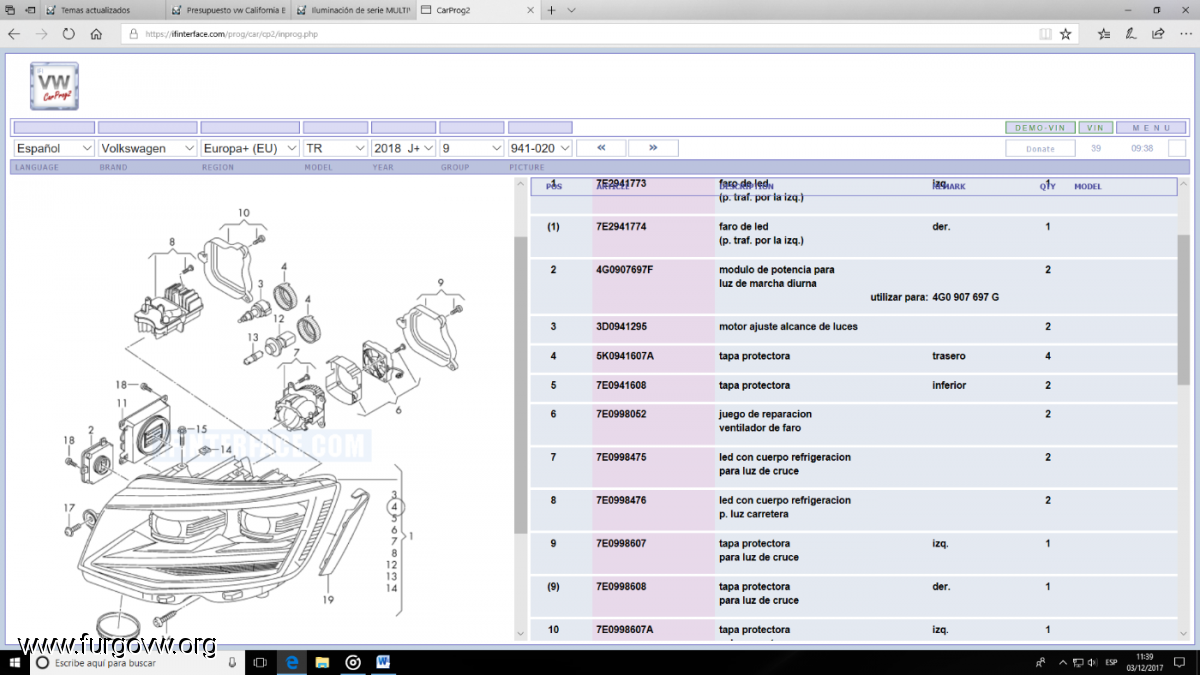Click part number 4G0907697F
Viewport: 1200px width, 675px height.
tap(624, 270)
